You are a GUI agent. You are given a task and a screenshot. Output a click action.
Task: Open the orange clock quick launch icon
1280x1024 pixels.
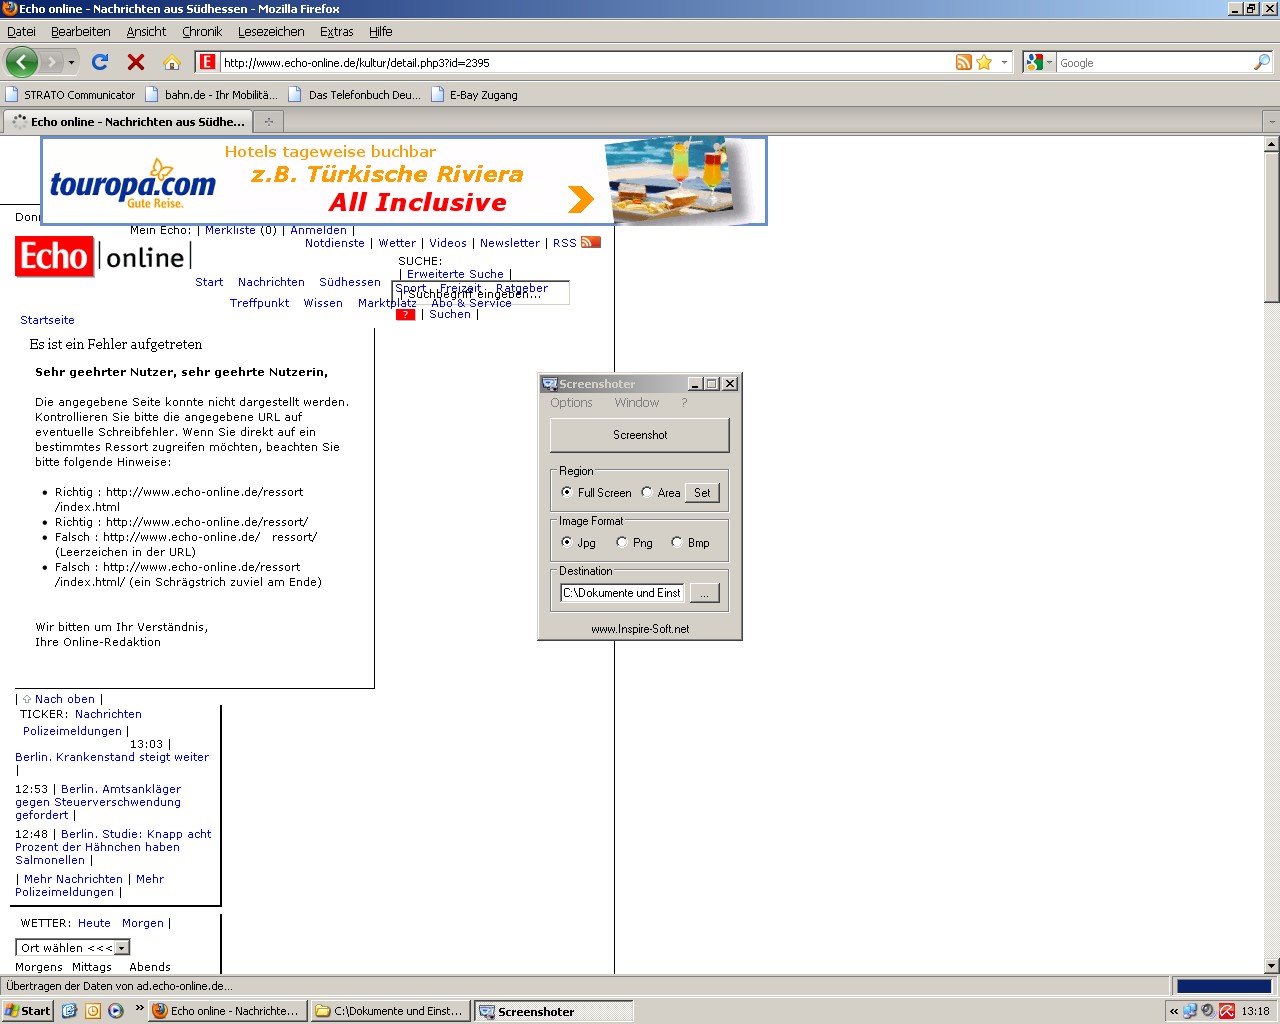point(93,1011)
